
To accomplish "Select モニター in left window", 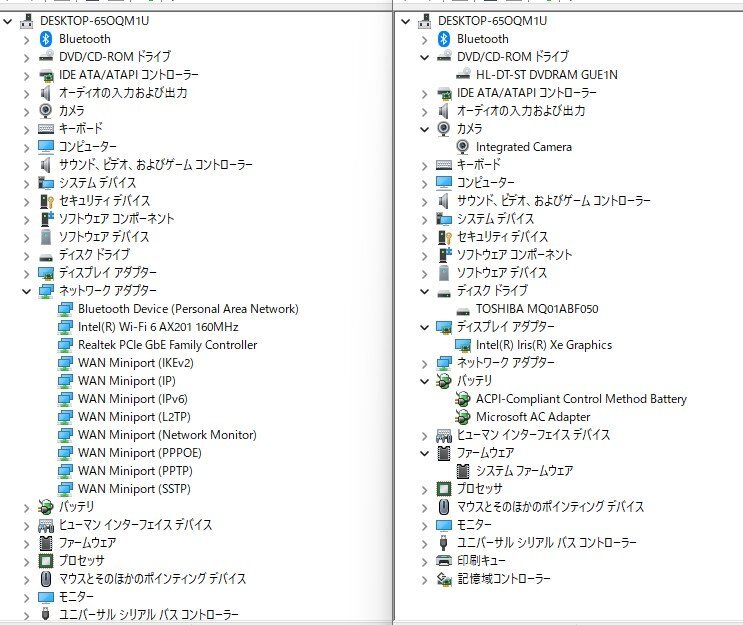I will [76, 597].
